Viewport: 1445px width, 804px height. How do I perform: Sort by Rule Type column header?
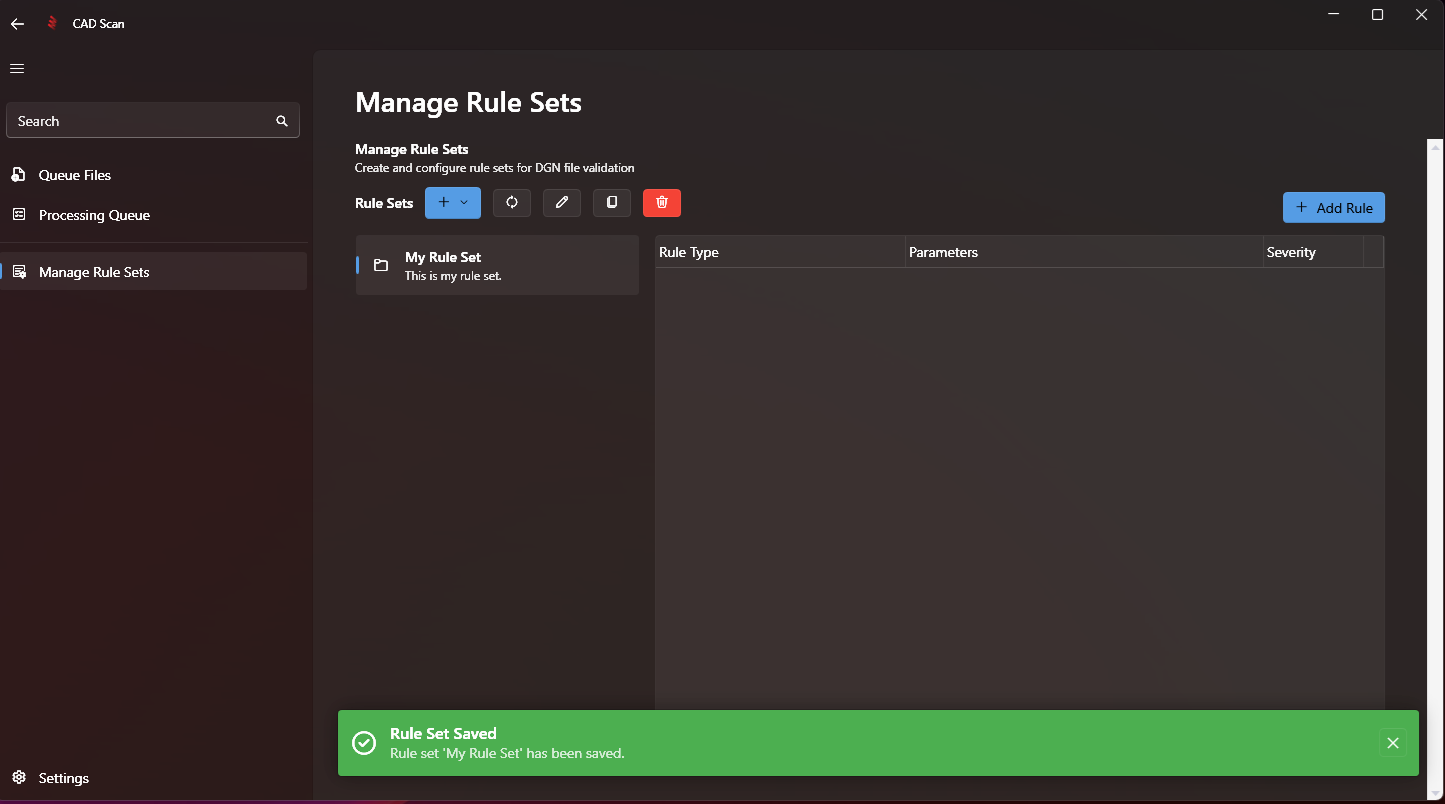point(689,252)
